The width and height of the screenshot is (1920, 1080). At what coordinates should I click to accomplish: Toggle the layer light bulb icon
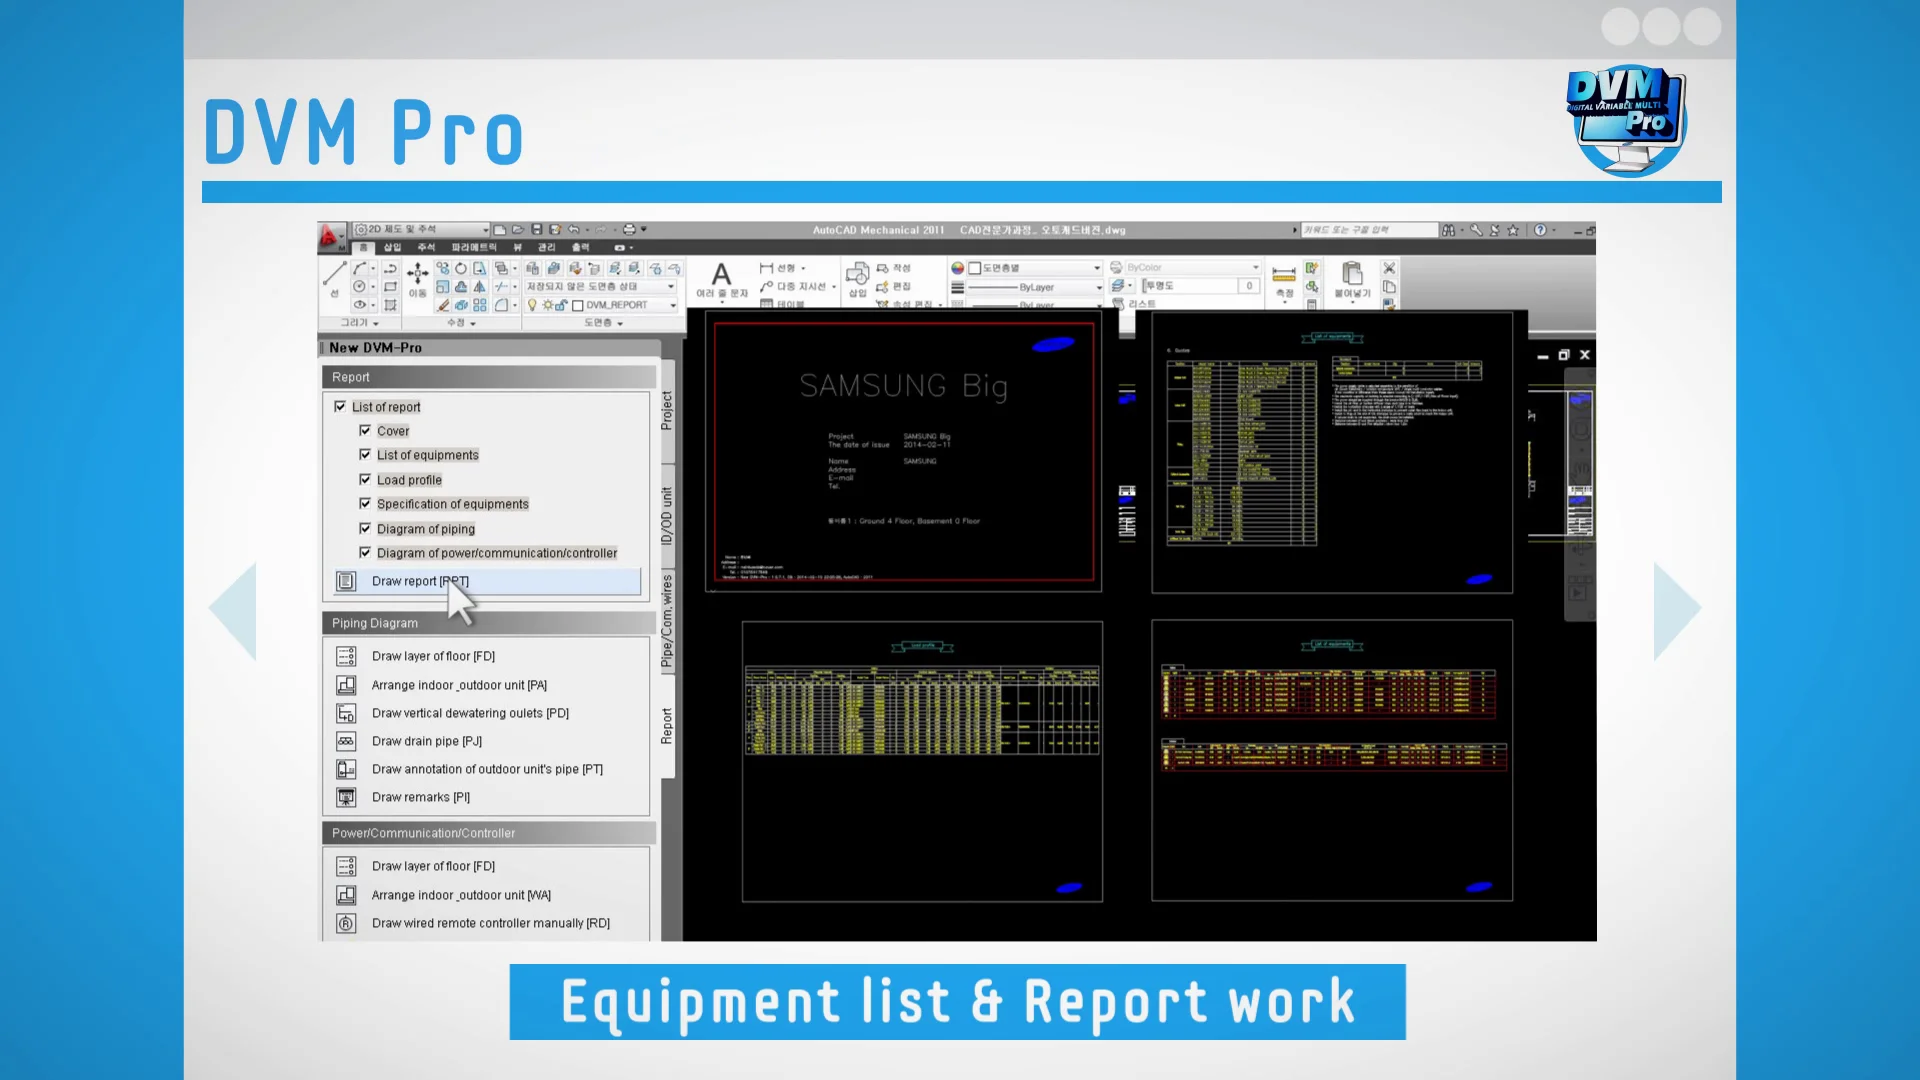click(x=532, y=304)
